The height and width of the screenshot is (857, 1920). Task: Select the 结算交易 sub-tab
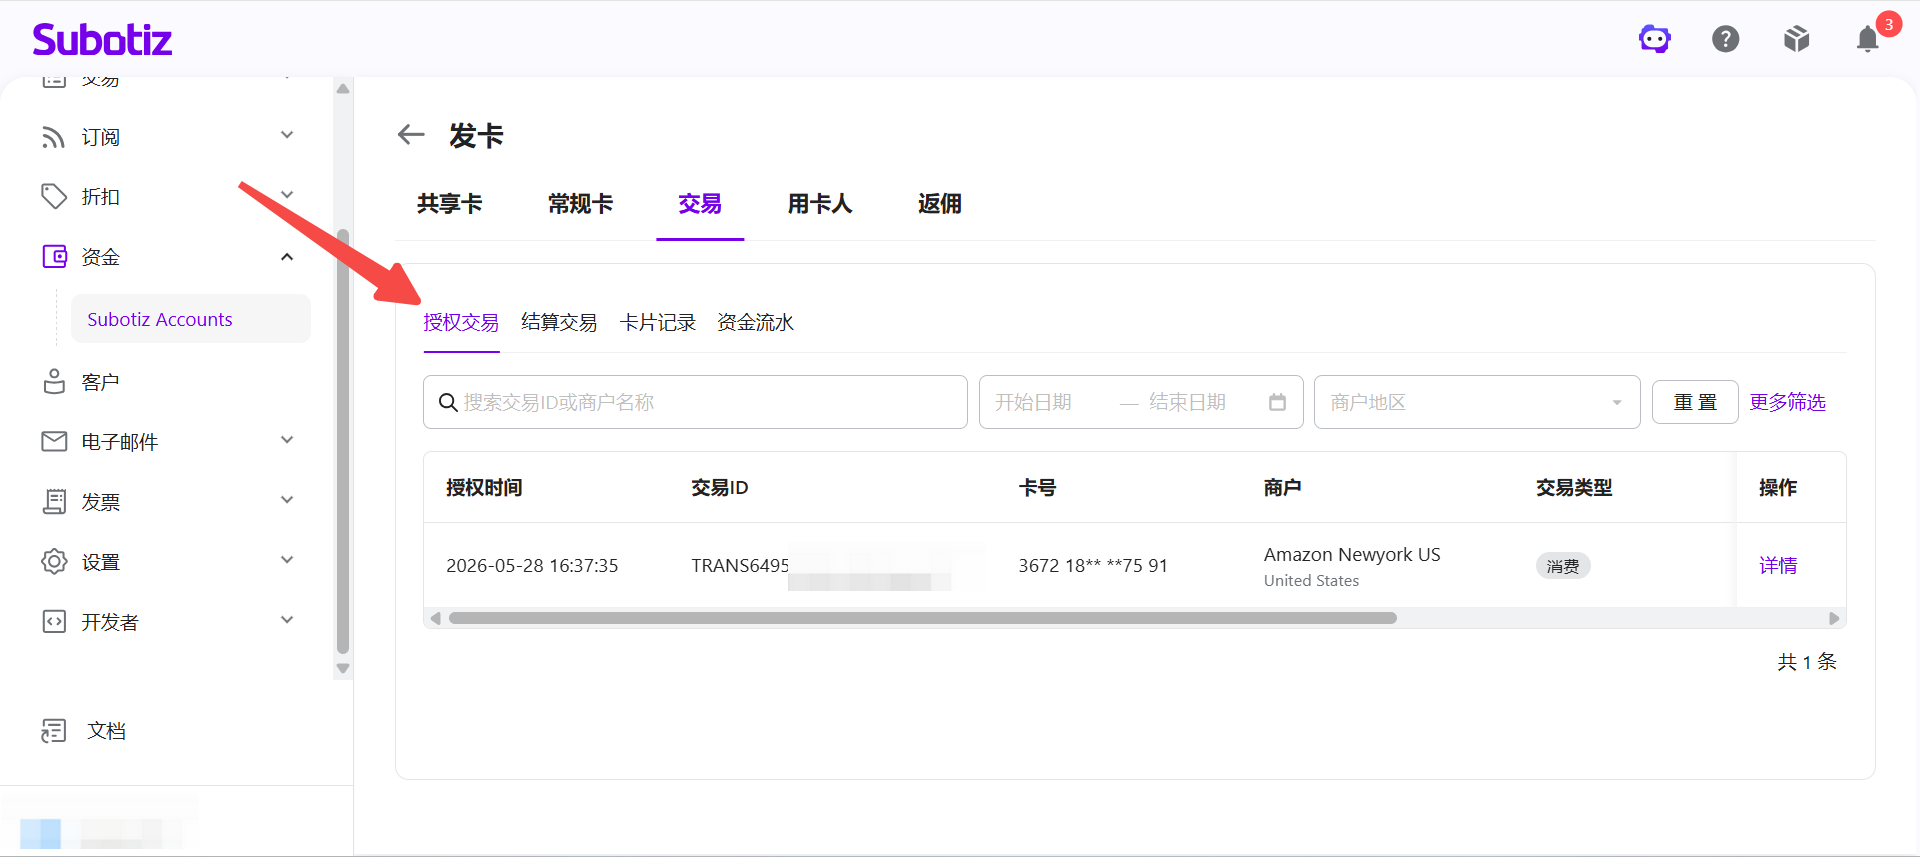pyautogui.click(x=559, y=322)
